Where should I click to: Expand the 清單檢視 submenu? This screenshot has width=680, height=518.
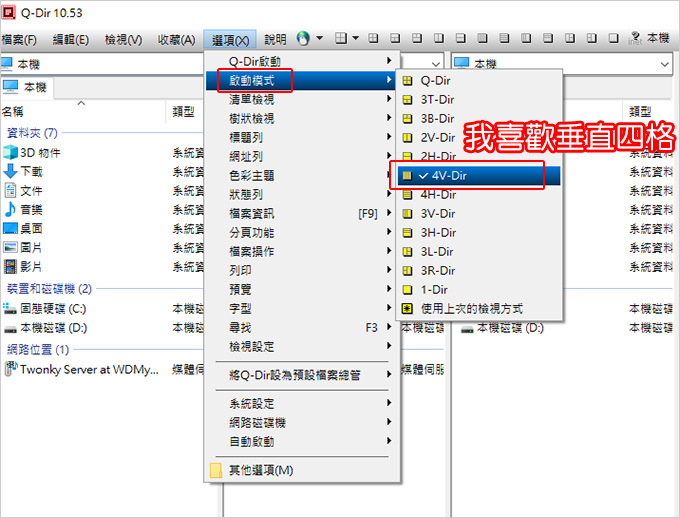click(302, 99)
